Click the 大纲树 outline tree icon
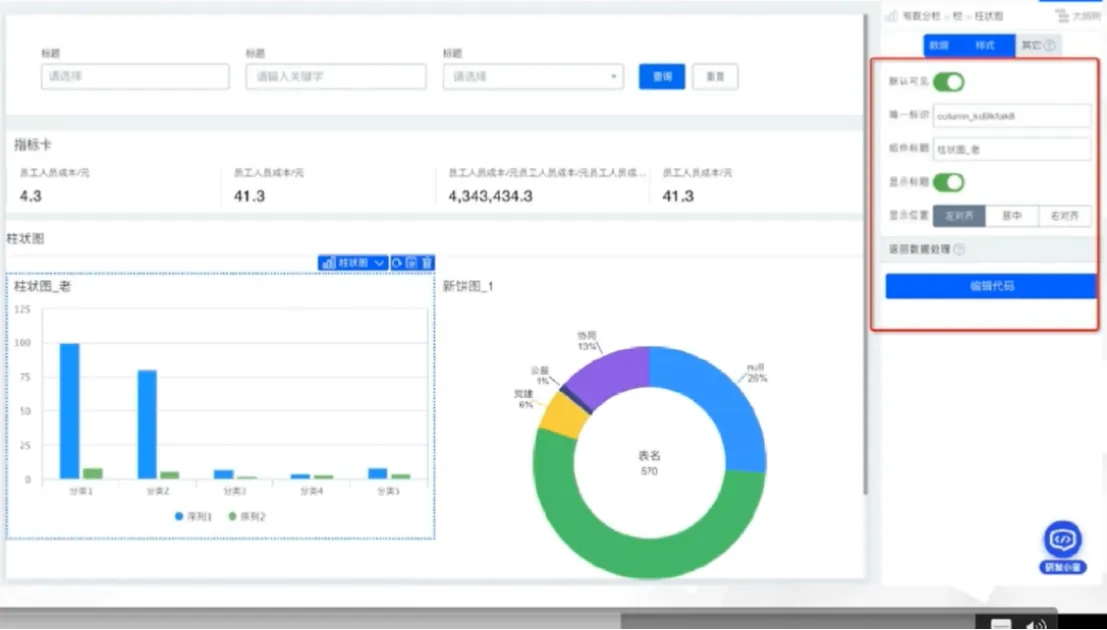 (x=1062, y=16)
